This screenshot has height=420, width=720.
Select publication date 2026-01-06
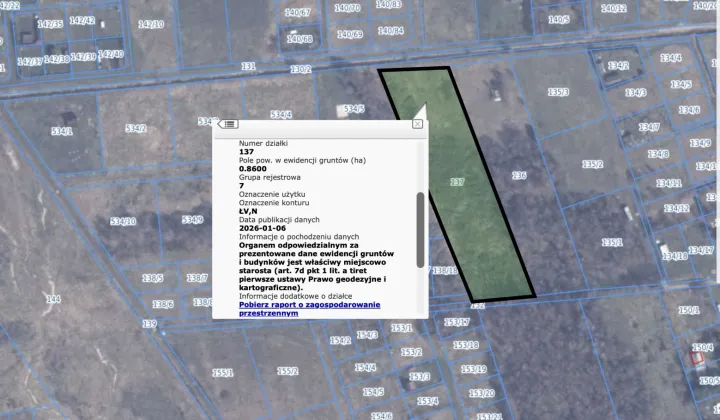point(262,228)
